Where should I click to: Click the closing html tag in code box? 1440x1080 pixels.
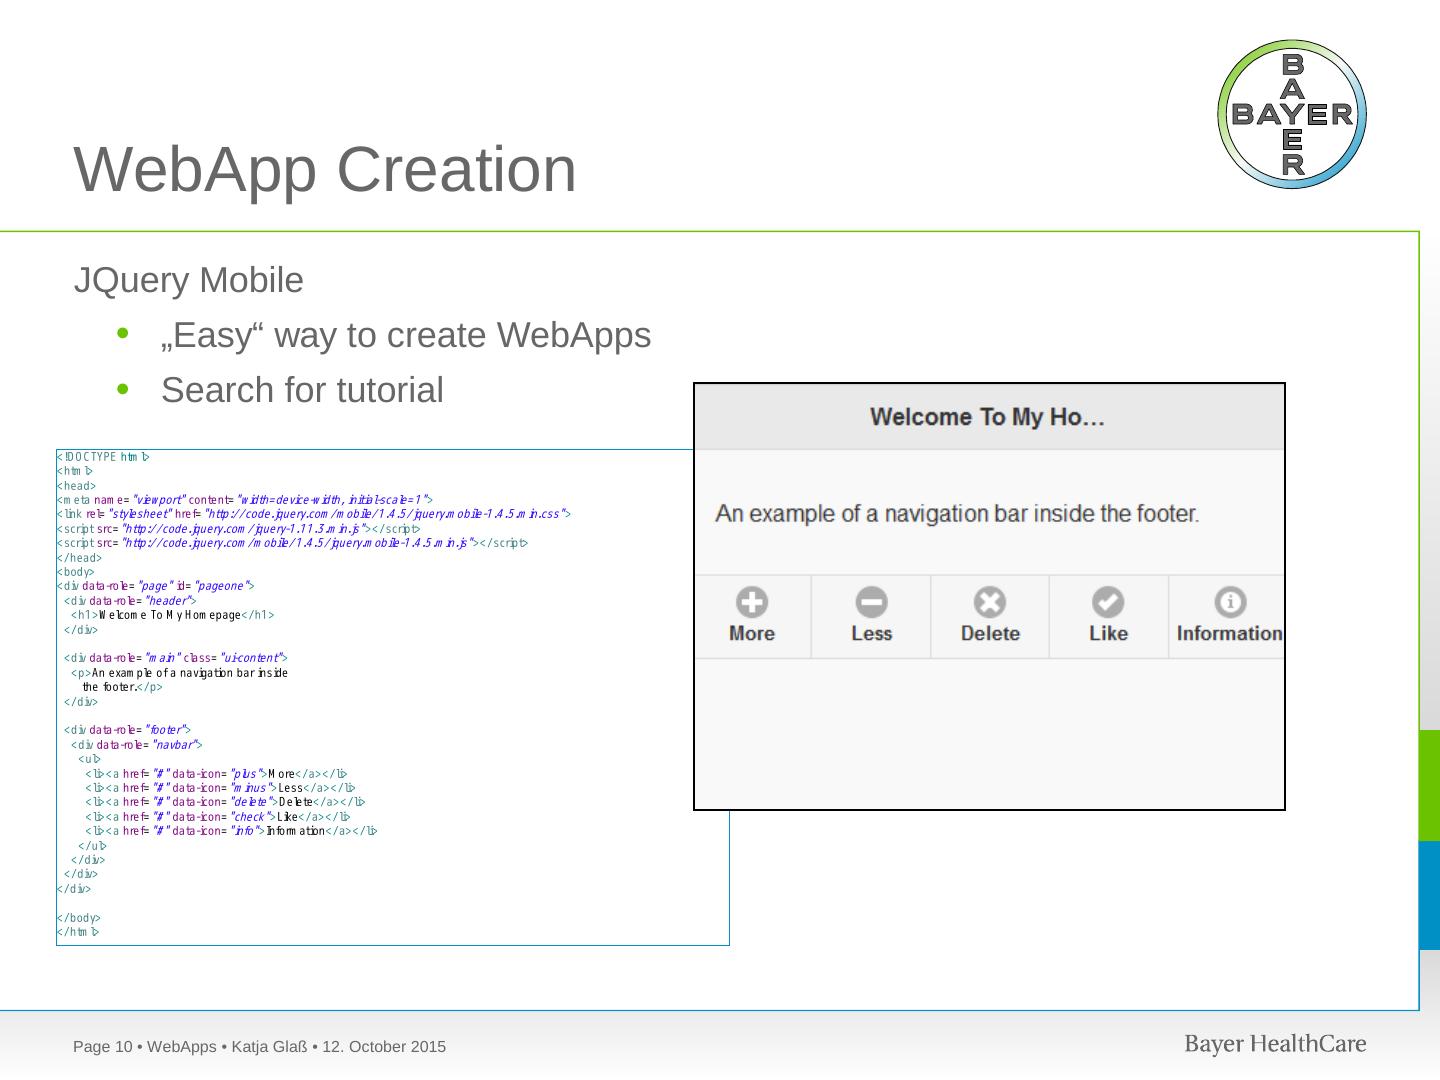[78, 932]
